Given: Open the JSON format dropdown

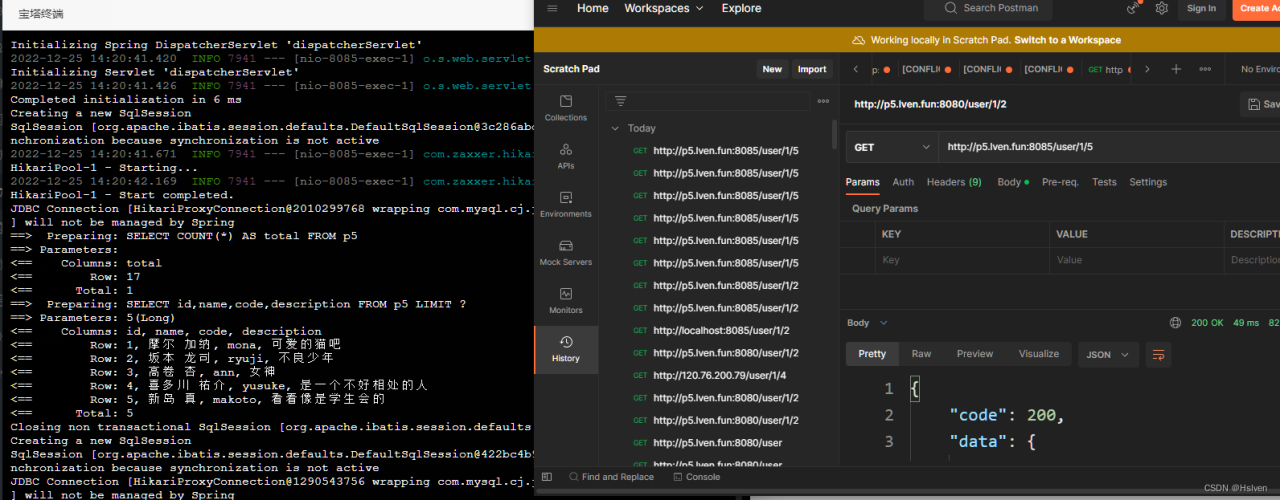Looking at the screenshot, I should pos(1108,354).
